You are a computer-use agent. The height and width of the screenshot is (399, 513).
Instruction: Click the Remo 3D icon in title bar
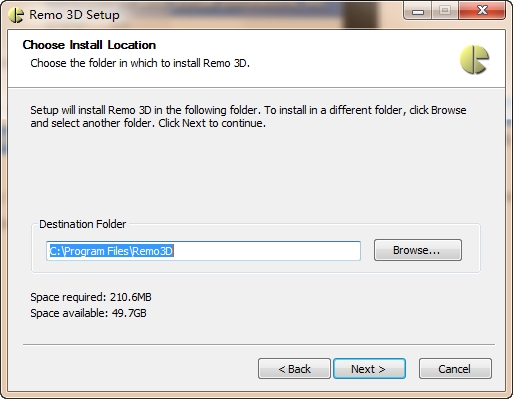point(16,15)
